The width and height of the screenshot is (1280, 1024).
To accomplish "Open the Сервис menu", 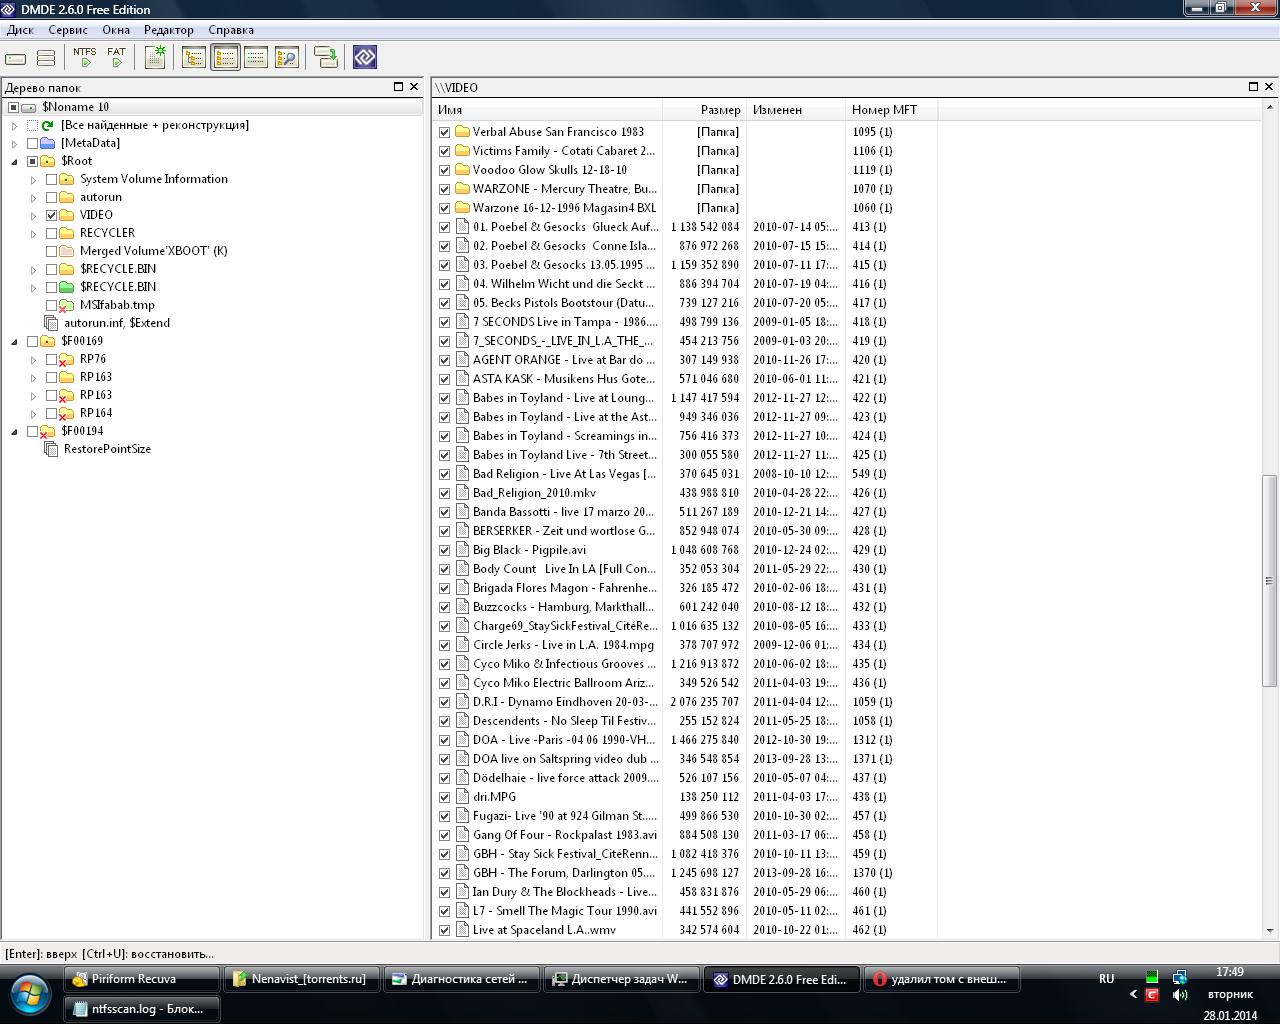I will pos(68,30).
